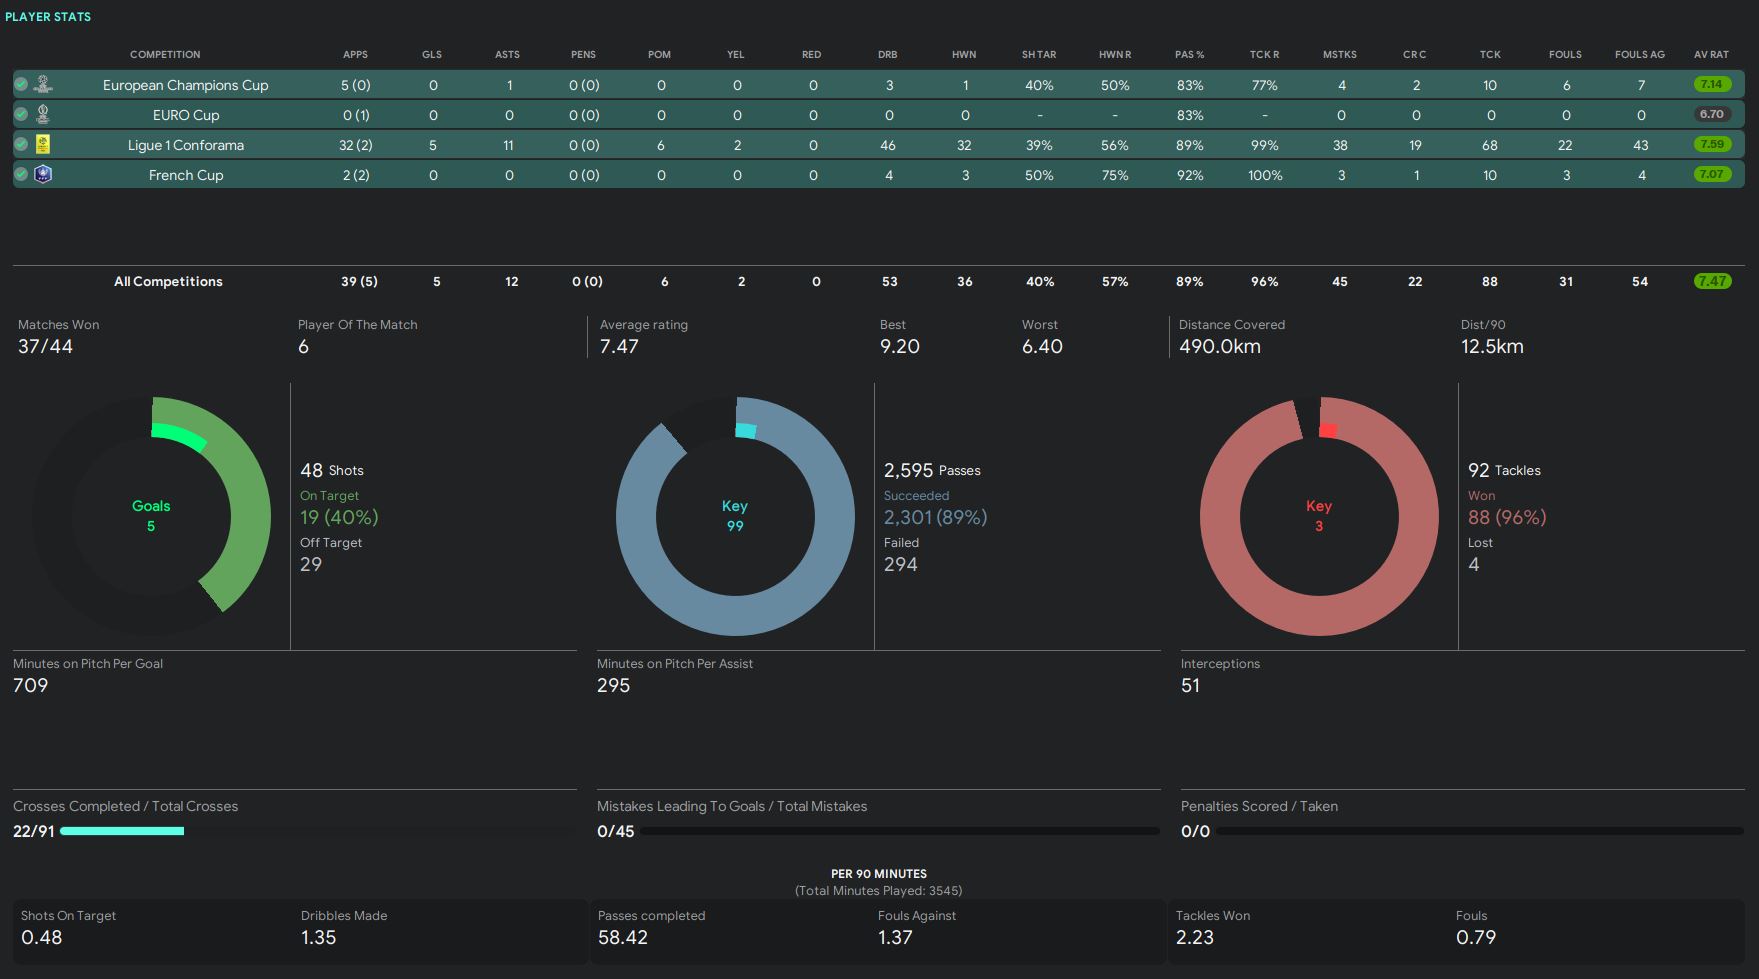Sort by the AV RAT column header
The width and height of the screenshot is (1759, 979).
tap(1711, 54)
